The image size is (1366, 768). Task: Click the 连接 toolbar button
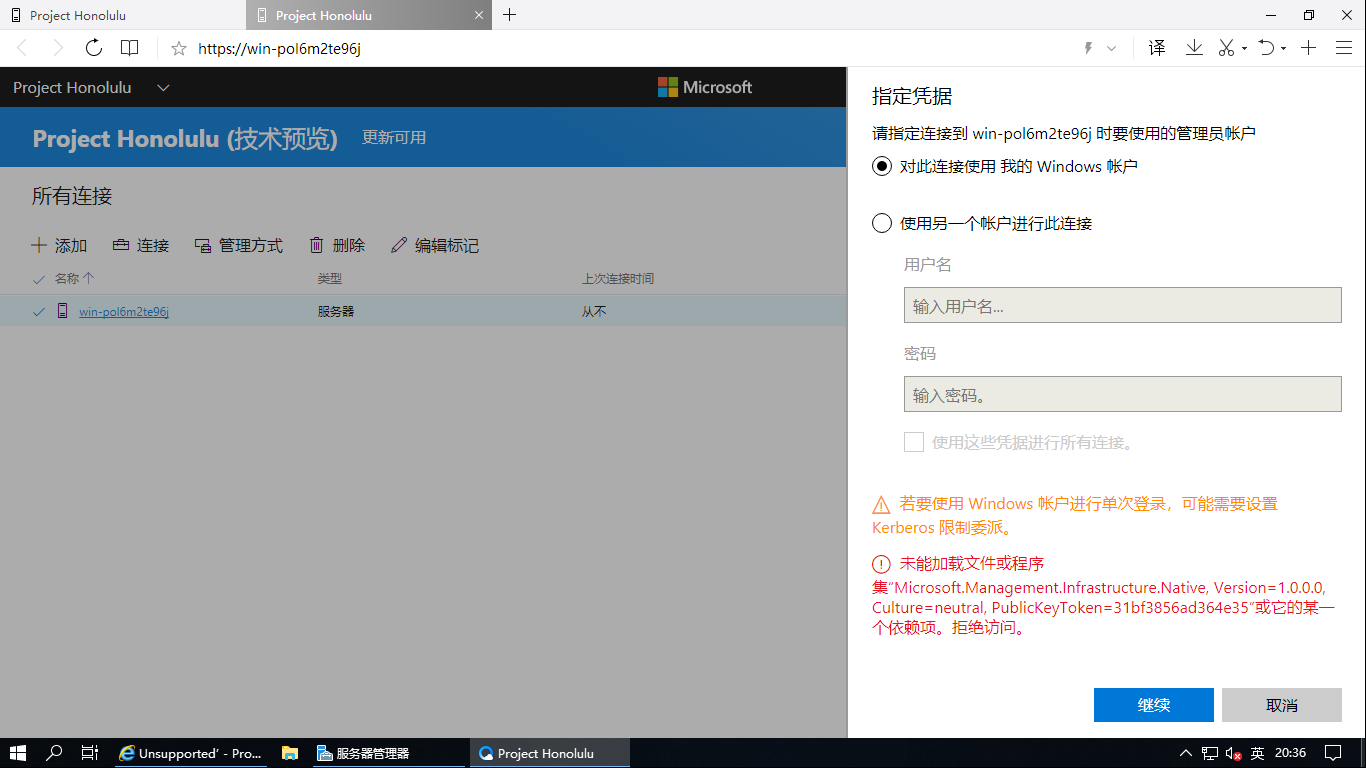click(x=141, y=245)
